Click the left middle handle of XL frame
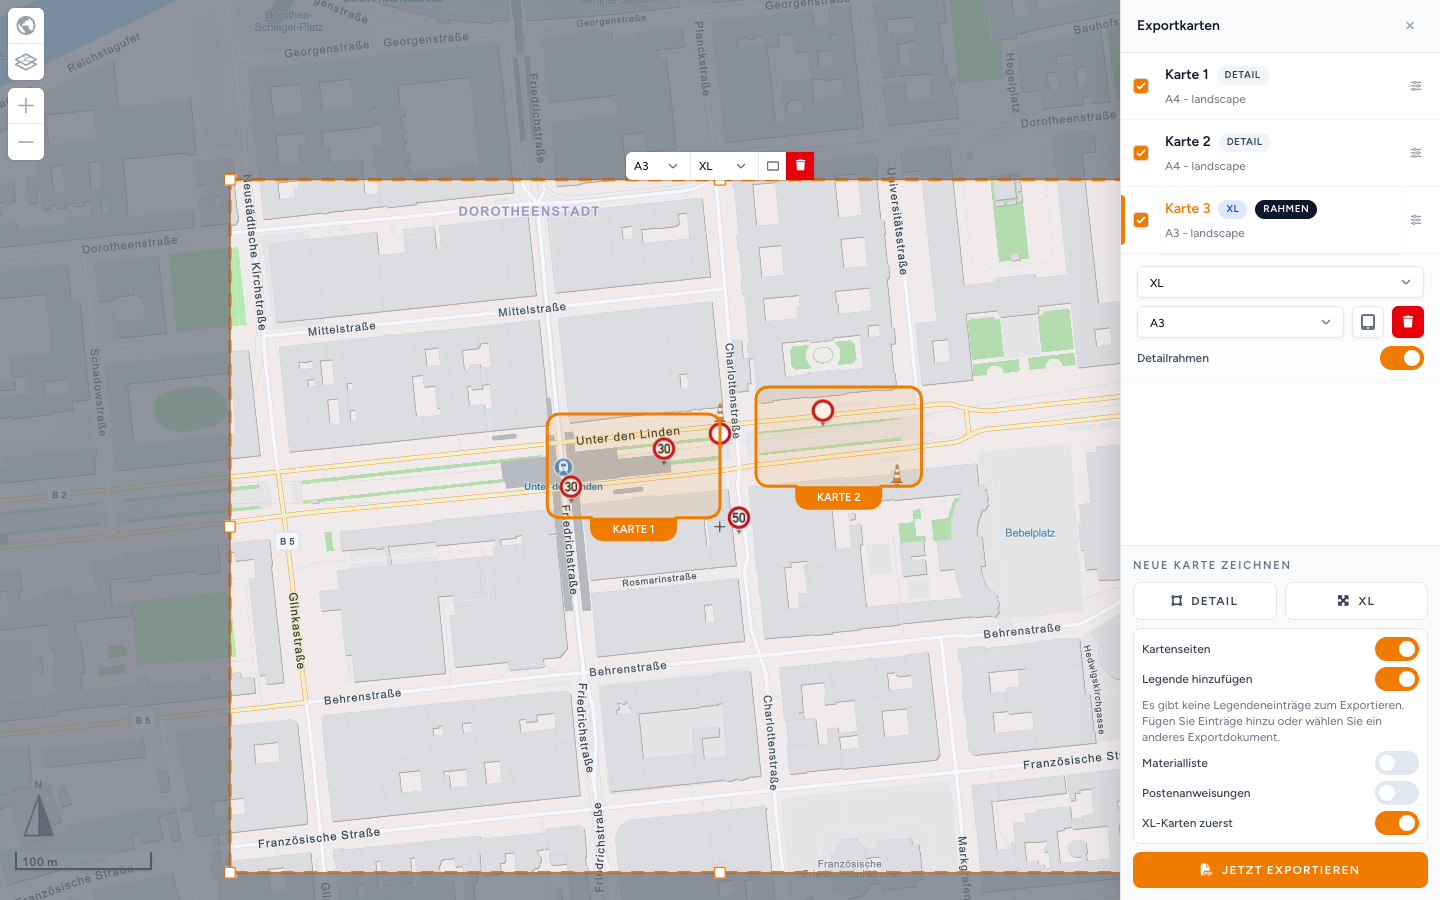The height and width of the screenshot is (900, 1440). coord(230,526)
